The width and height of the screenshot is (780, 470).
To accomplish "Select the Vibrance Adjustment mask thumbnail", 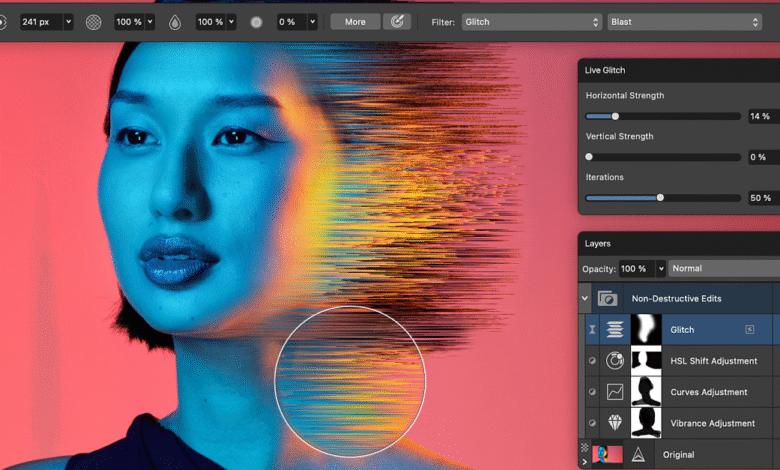I will coord(646,423).
